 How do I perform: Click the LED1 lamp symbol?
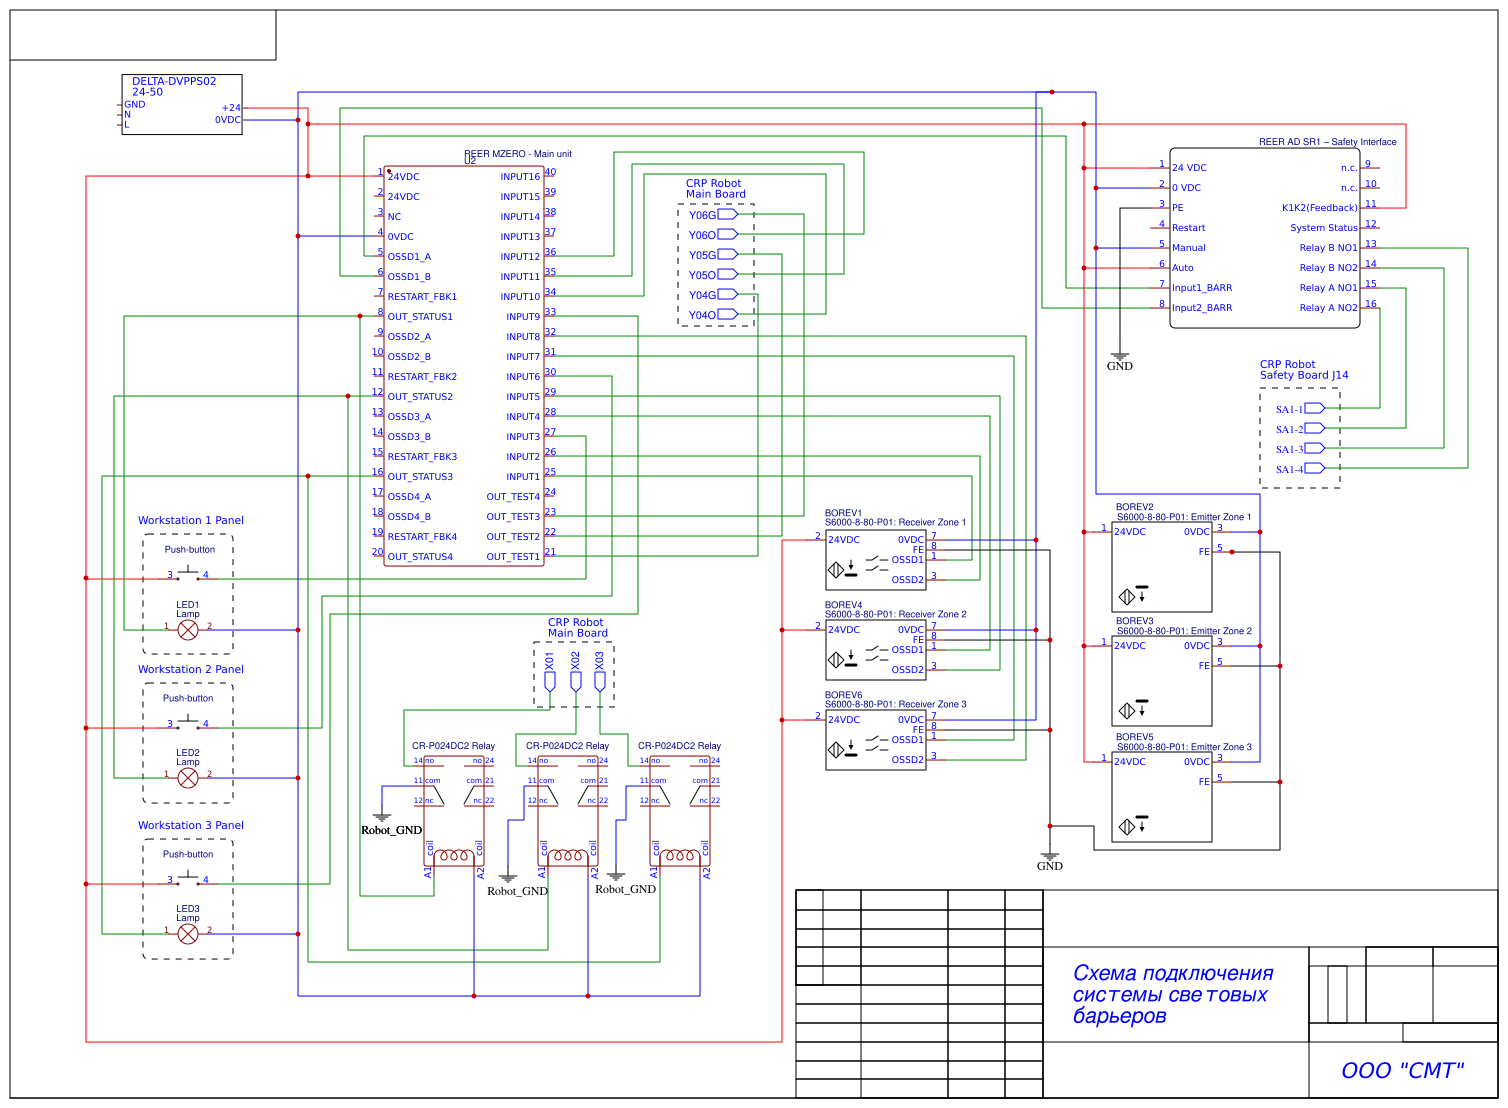(x=188, y=630)
